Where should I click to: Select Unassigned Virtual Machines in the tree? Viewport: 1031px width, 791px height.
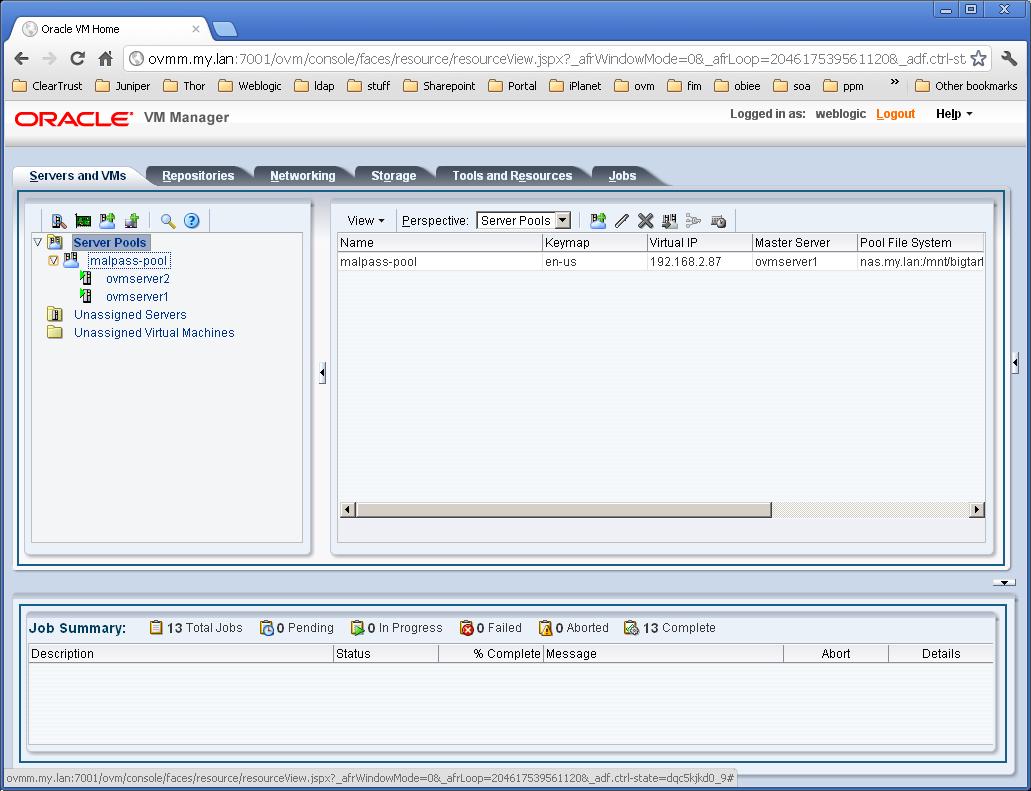[x=154, y=333]
